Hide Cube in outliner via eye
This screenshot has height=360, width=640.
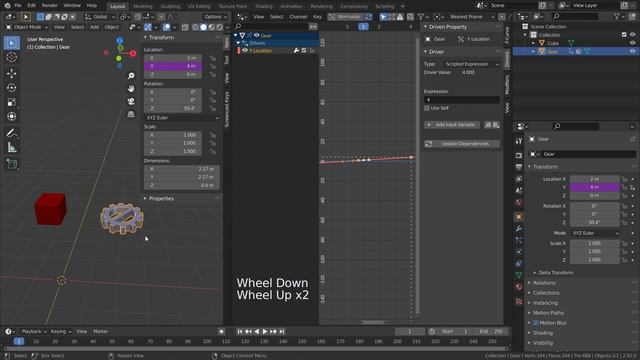pyautogui.click(x=633, y=43)
